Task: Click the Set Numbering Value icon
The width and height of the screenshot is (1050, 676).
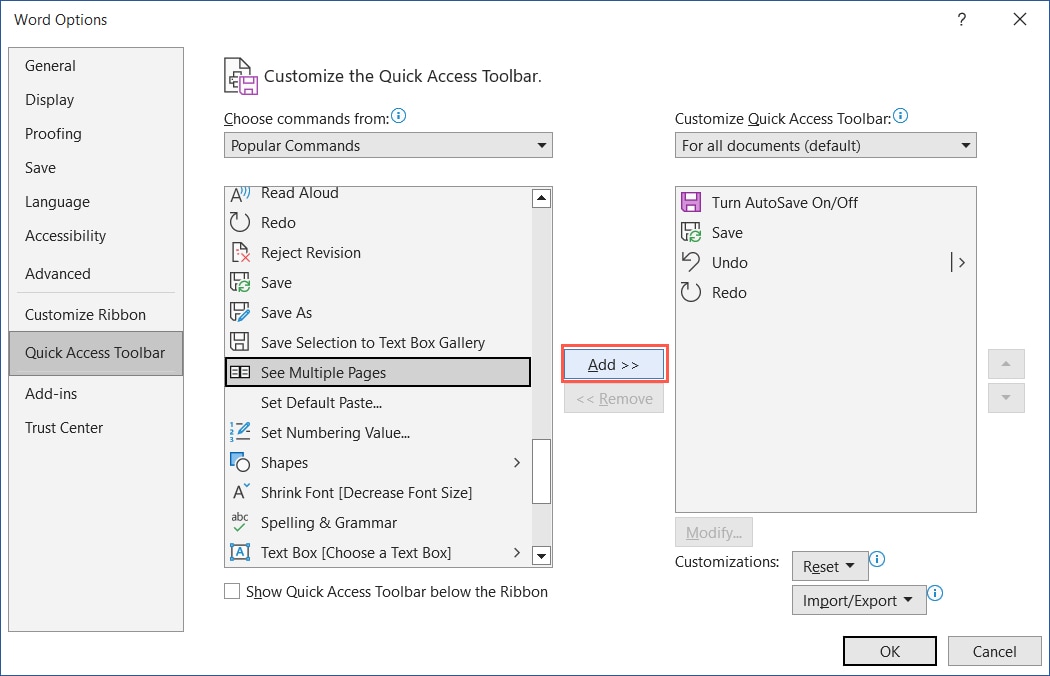Action: (x=239, y=432)
